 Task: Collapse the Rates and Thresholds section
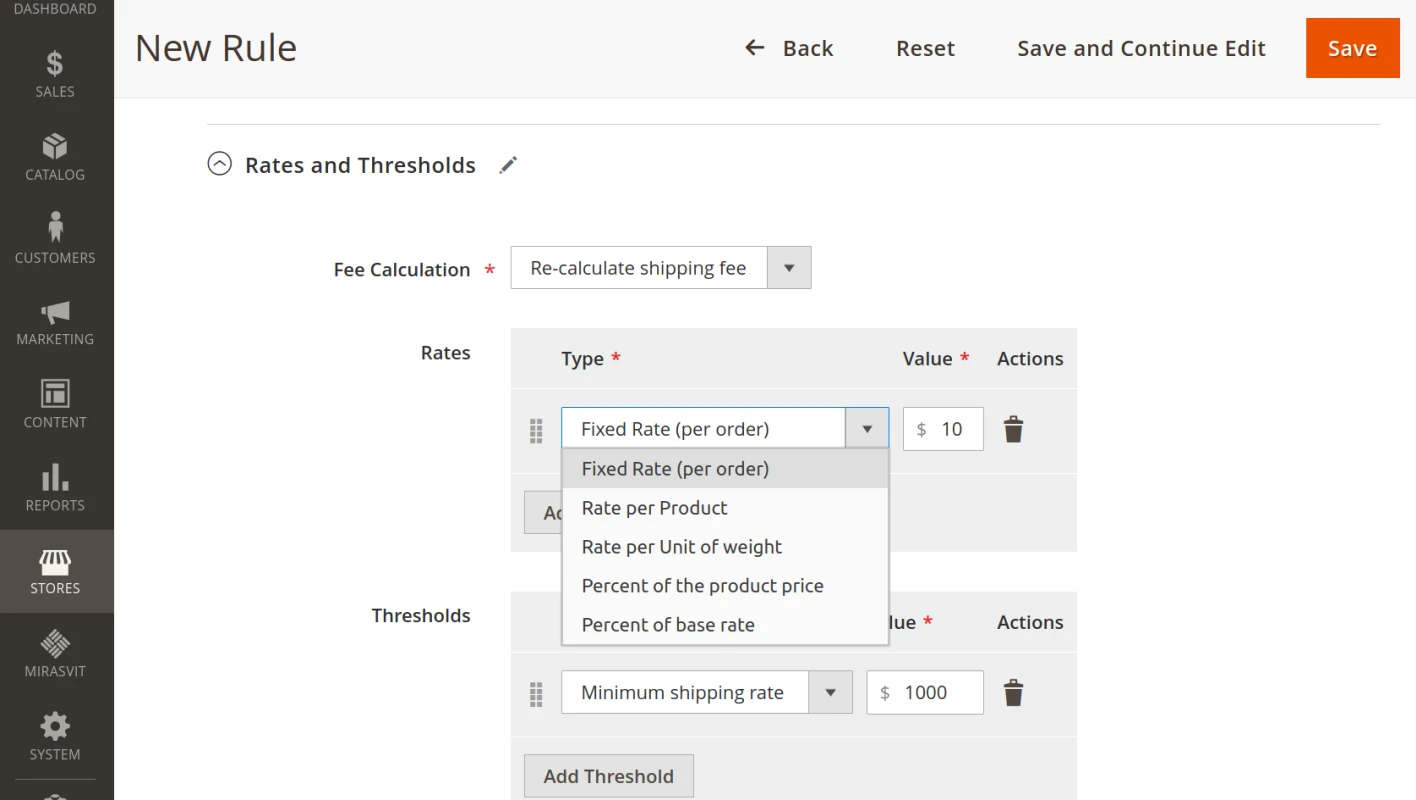coord(219,163)
